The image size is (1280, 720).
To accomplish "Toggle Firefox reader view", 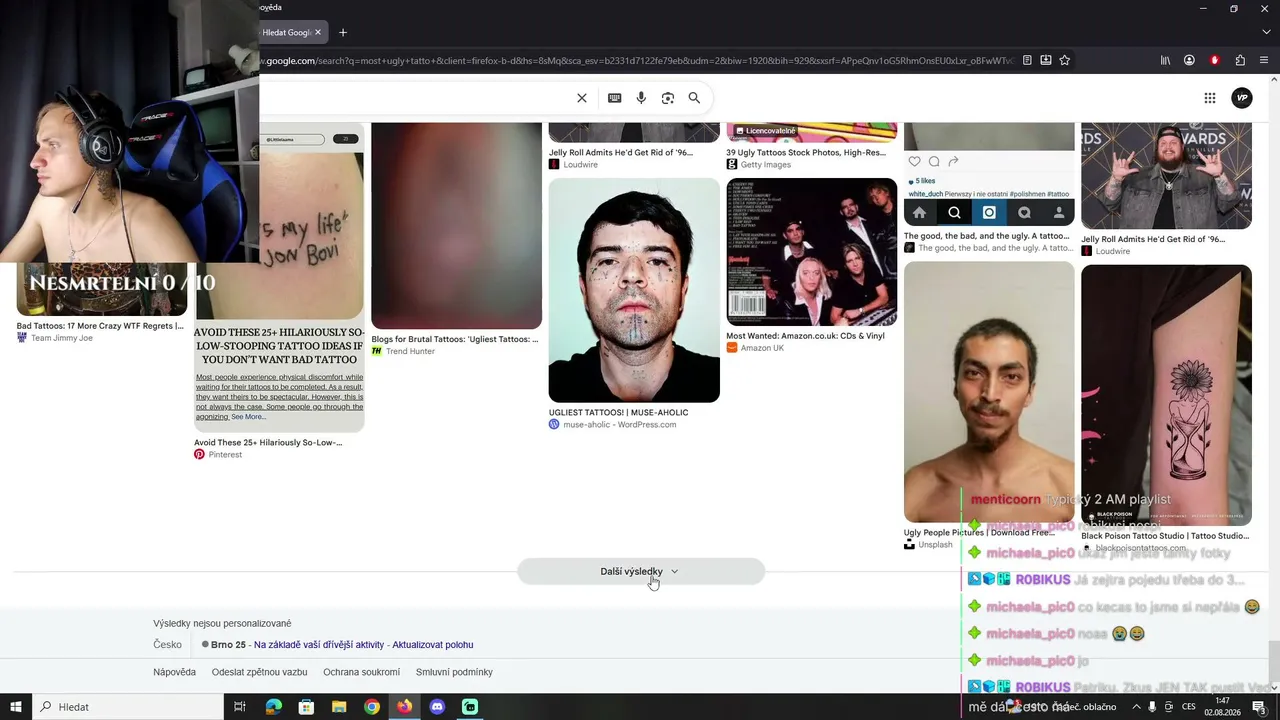I will [x=1027, y=60].
